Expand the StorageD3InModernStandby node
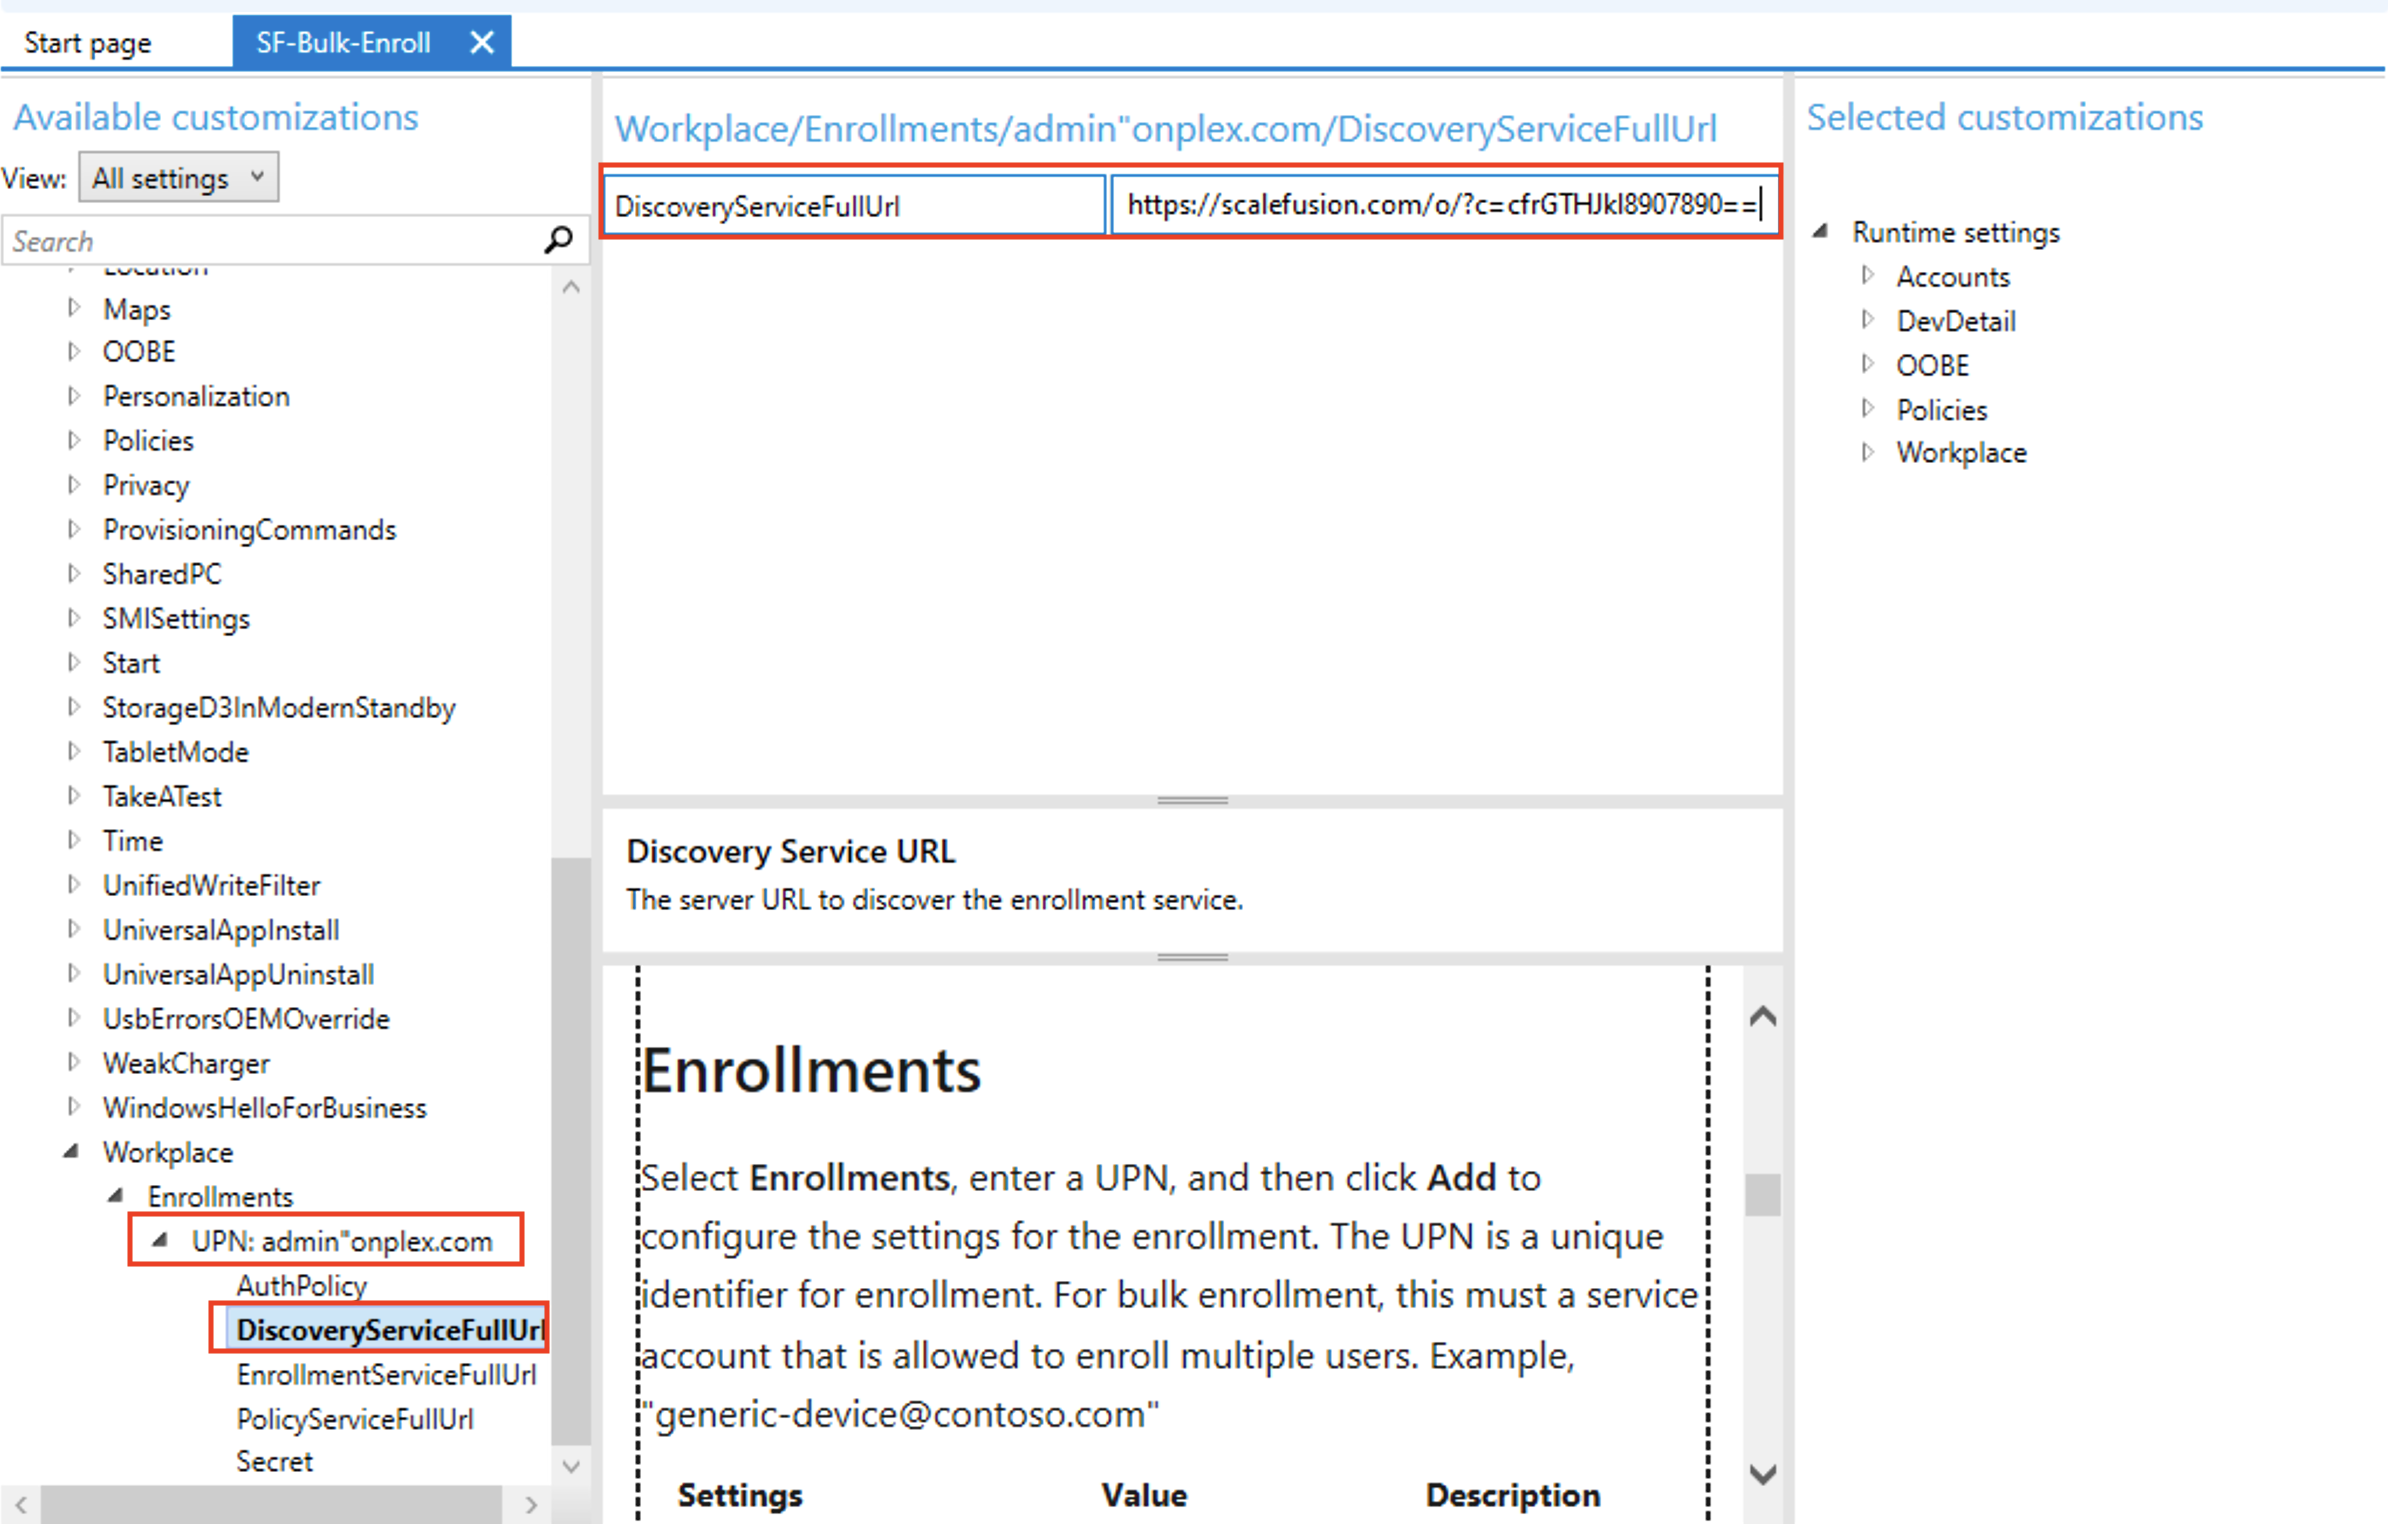The height and width of the screenshot is (1524, 2388). point(73,707)
